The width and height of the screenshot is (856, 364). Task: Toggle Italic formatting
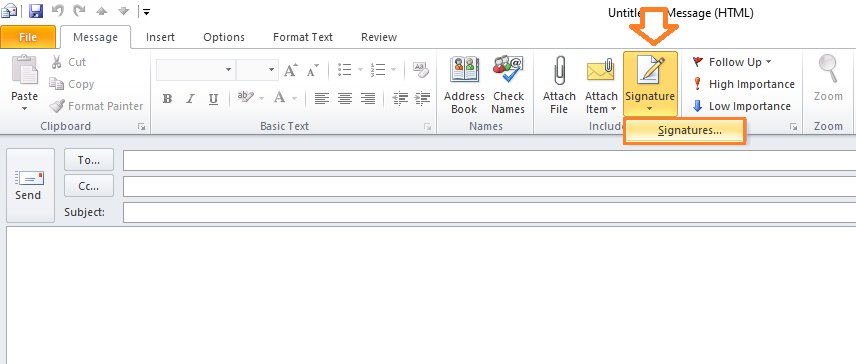pos(190,99)
